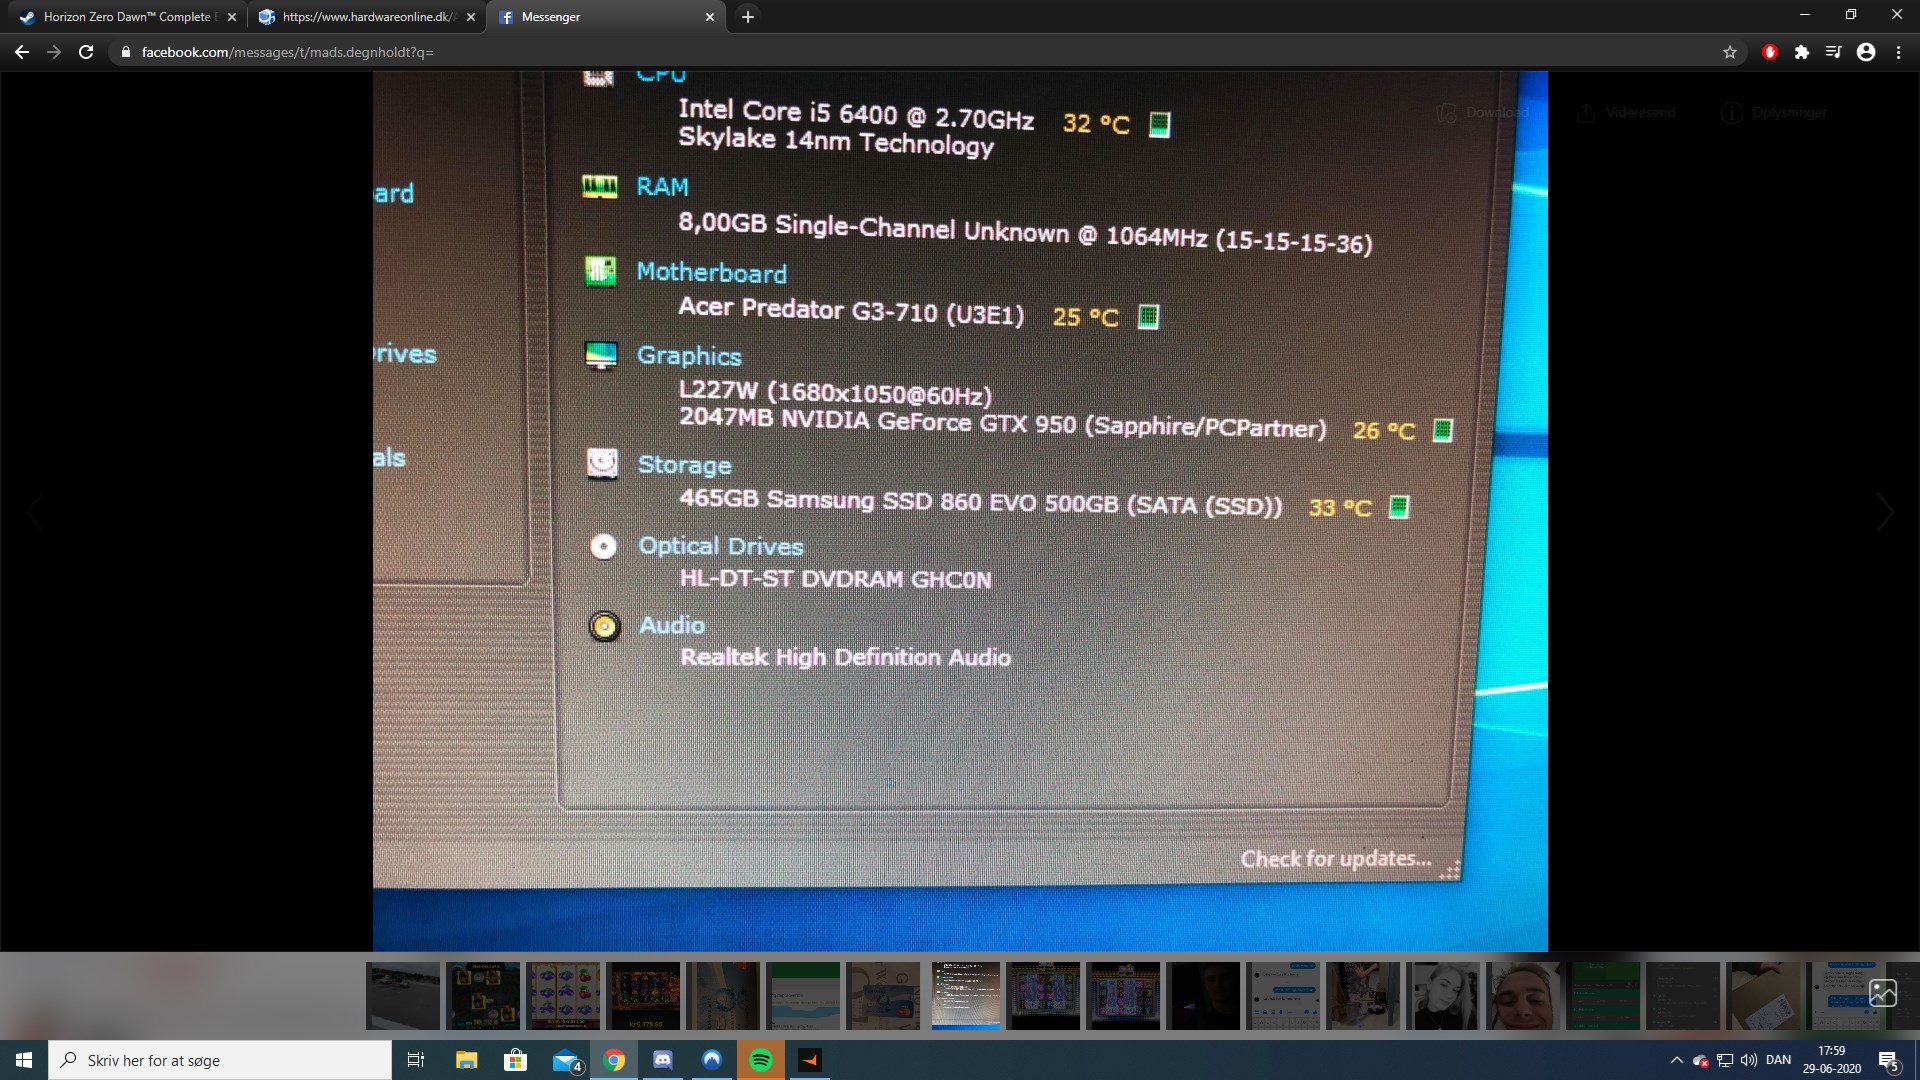
Task: Close the hardwareonline.dk tab
Action: [x=471, y=17]
